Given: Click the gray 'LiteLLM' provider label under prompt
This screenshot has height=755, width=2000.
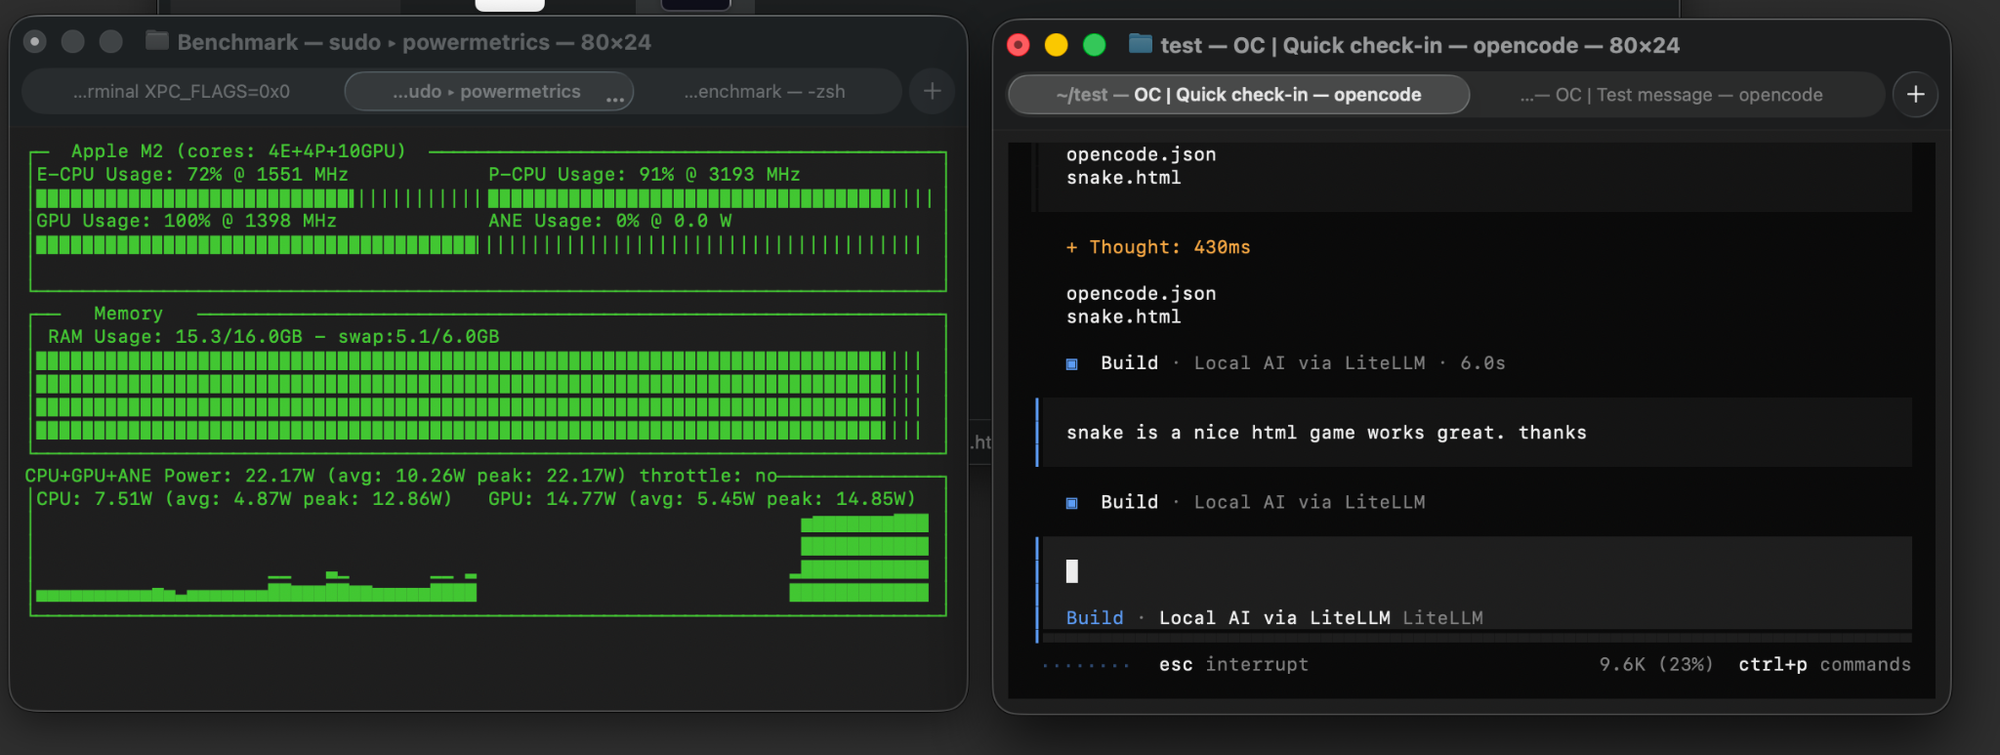Looking at the screenshot, I should tap(1442, 618).
